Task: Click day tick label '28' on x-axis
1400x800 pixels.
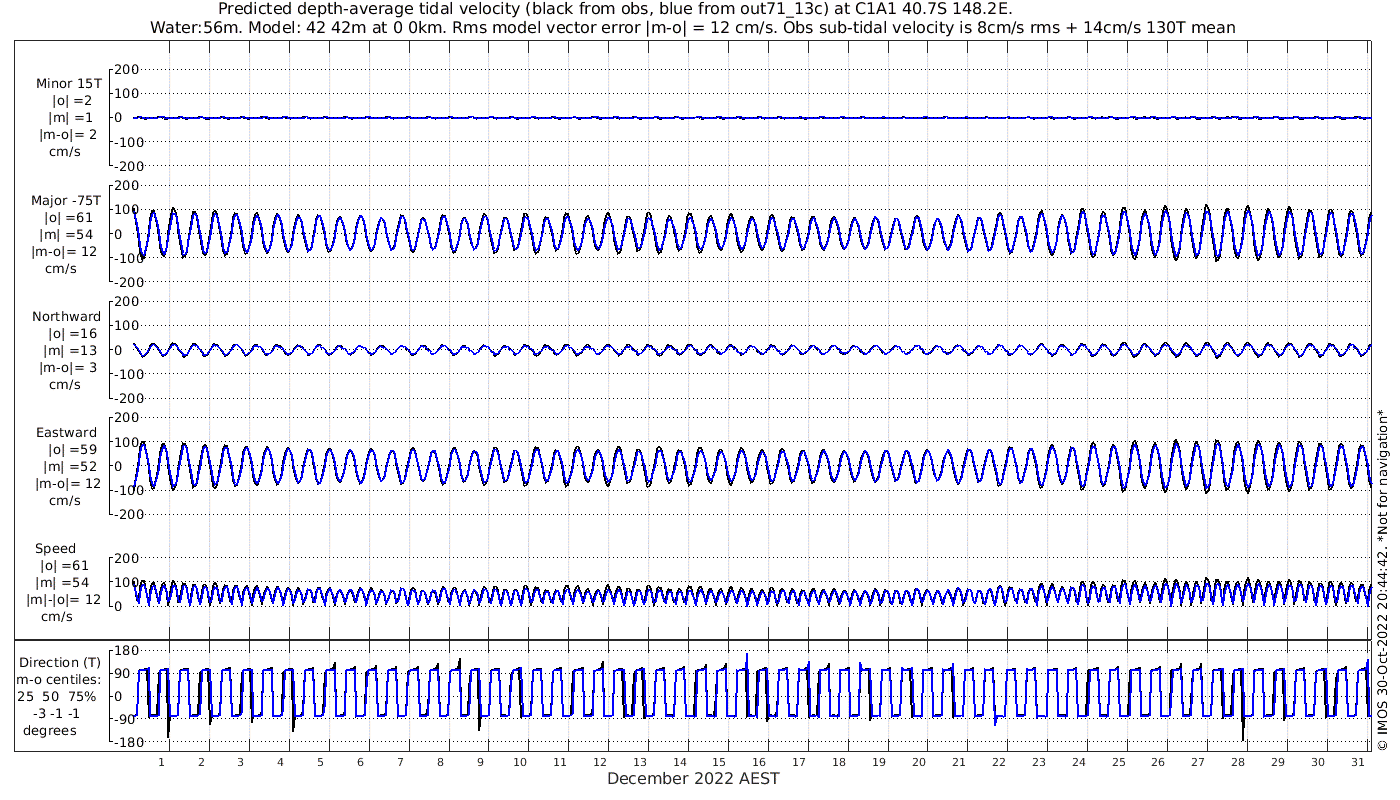Action: click(x=1238, y=762)
